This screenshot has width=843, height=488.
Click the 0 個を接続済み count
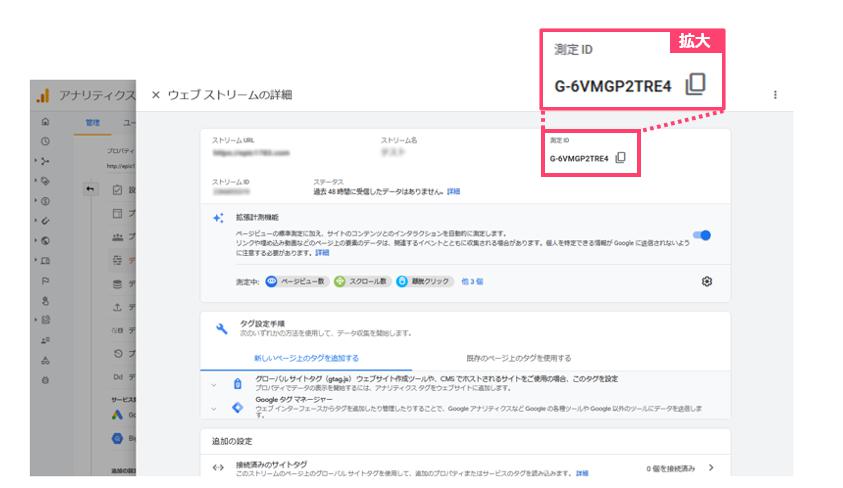tap(670, 469)
